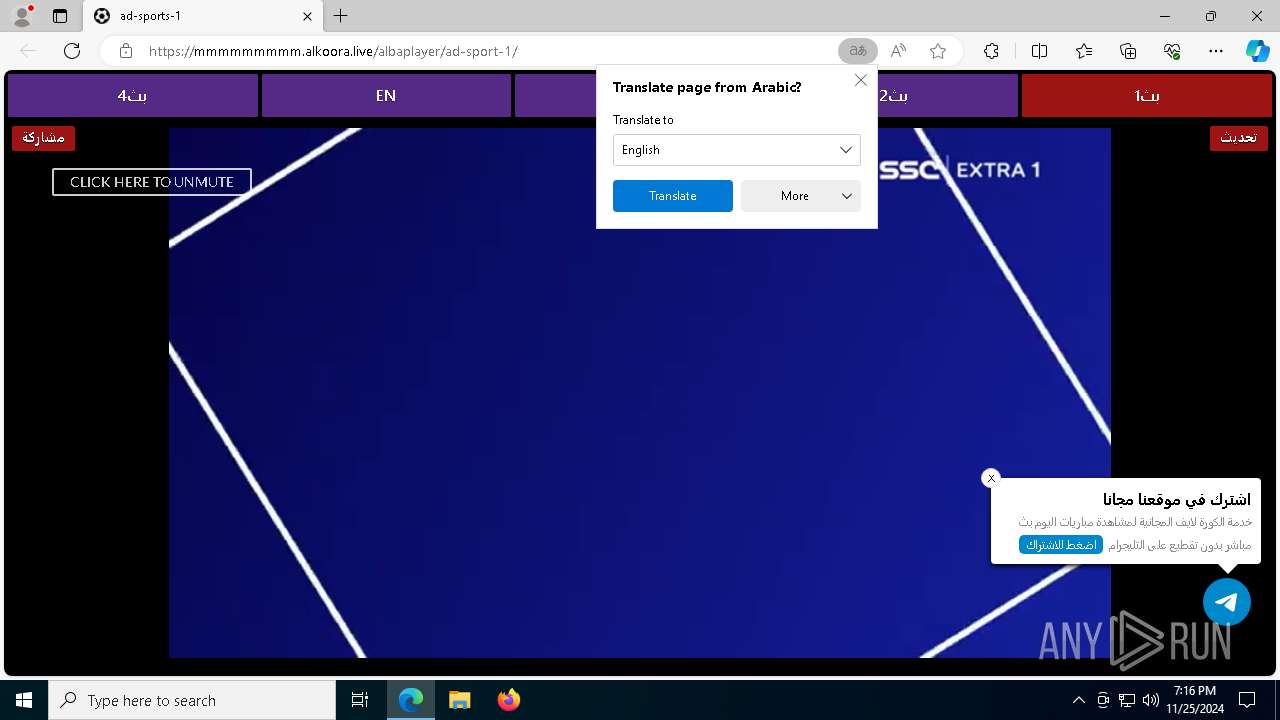The width and height of the screenshot is (1280, 720).
Task: Open the Windows Start menu
Action: click(24, 700)
